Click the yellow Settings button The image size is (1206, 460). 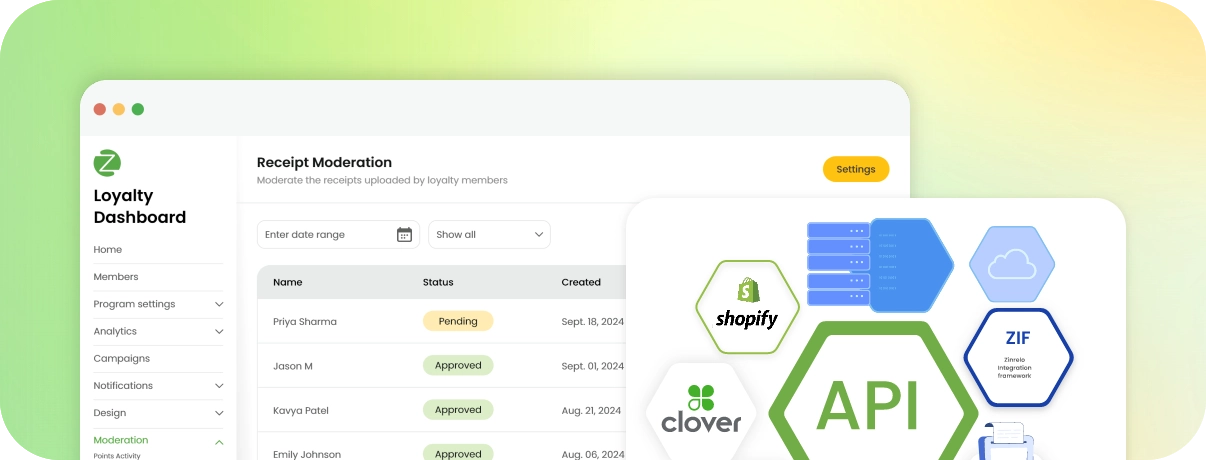(856, 169)
